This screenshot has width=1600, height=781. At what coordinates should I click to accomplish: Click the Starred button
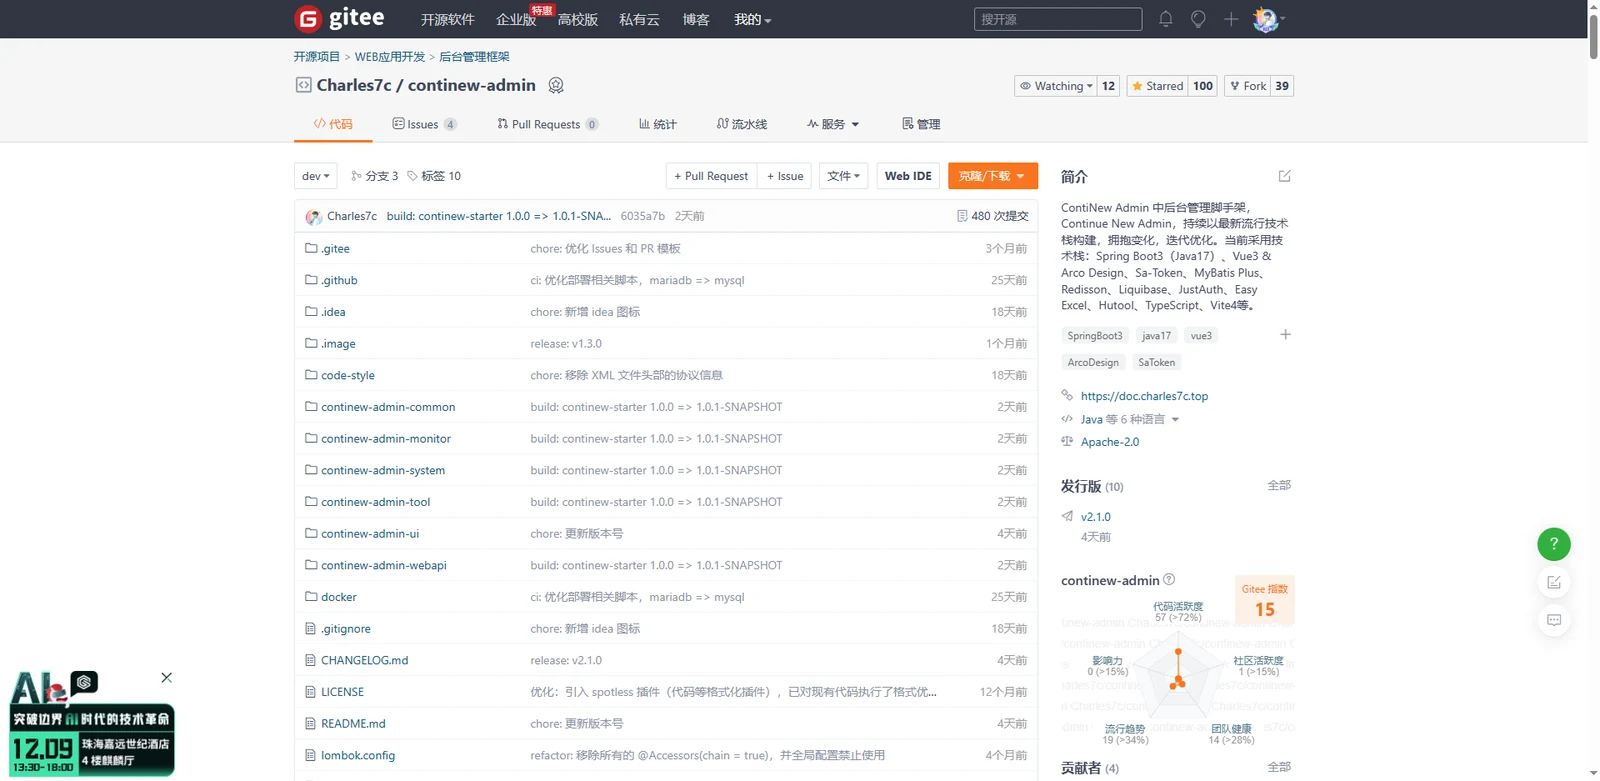tap(1157, 86)
